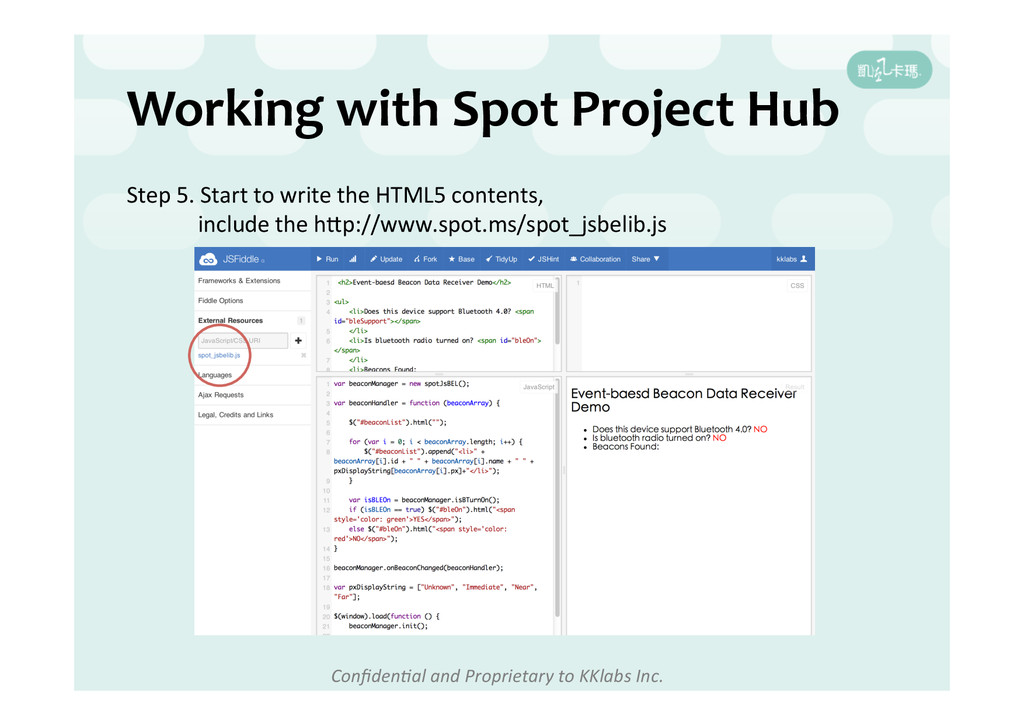1024x724 pixels.
Task: Click code line "var beaconManager = new spotJsBEL();"
Action: click(401, 384)
